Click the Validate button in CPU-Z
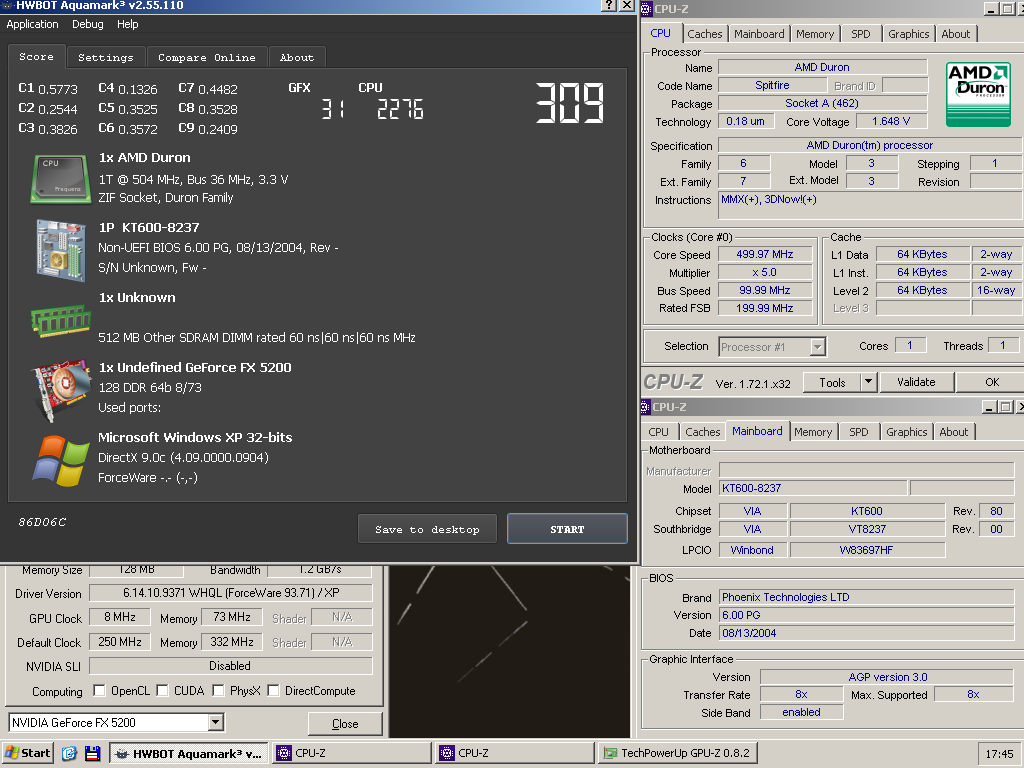This screenshot has height=768, width=1024. (x=916, y=382)
